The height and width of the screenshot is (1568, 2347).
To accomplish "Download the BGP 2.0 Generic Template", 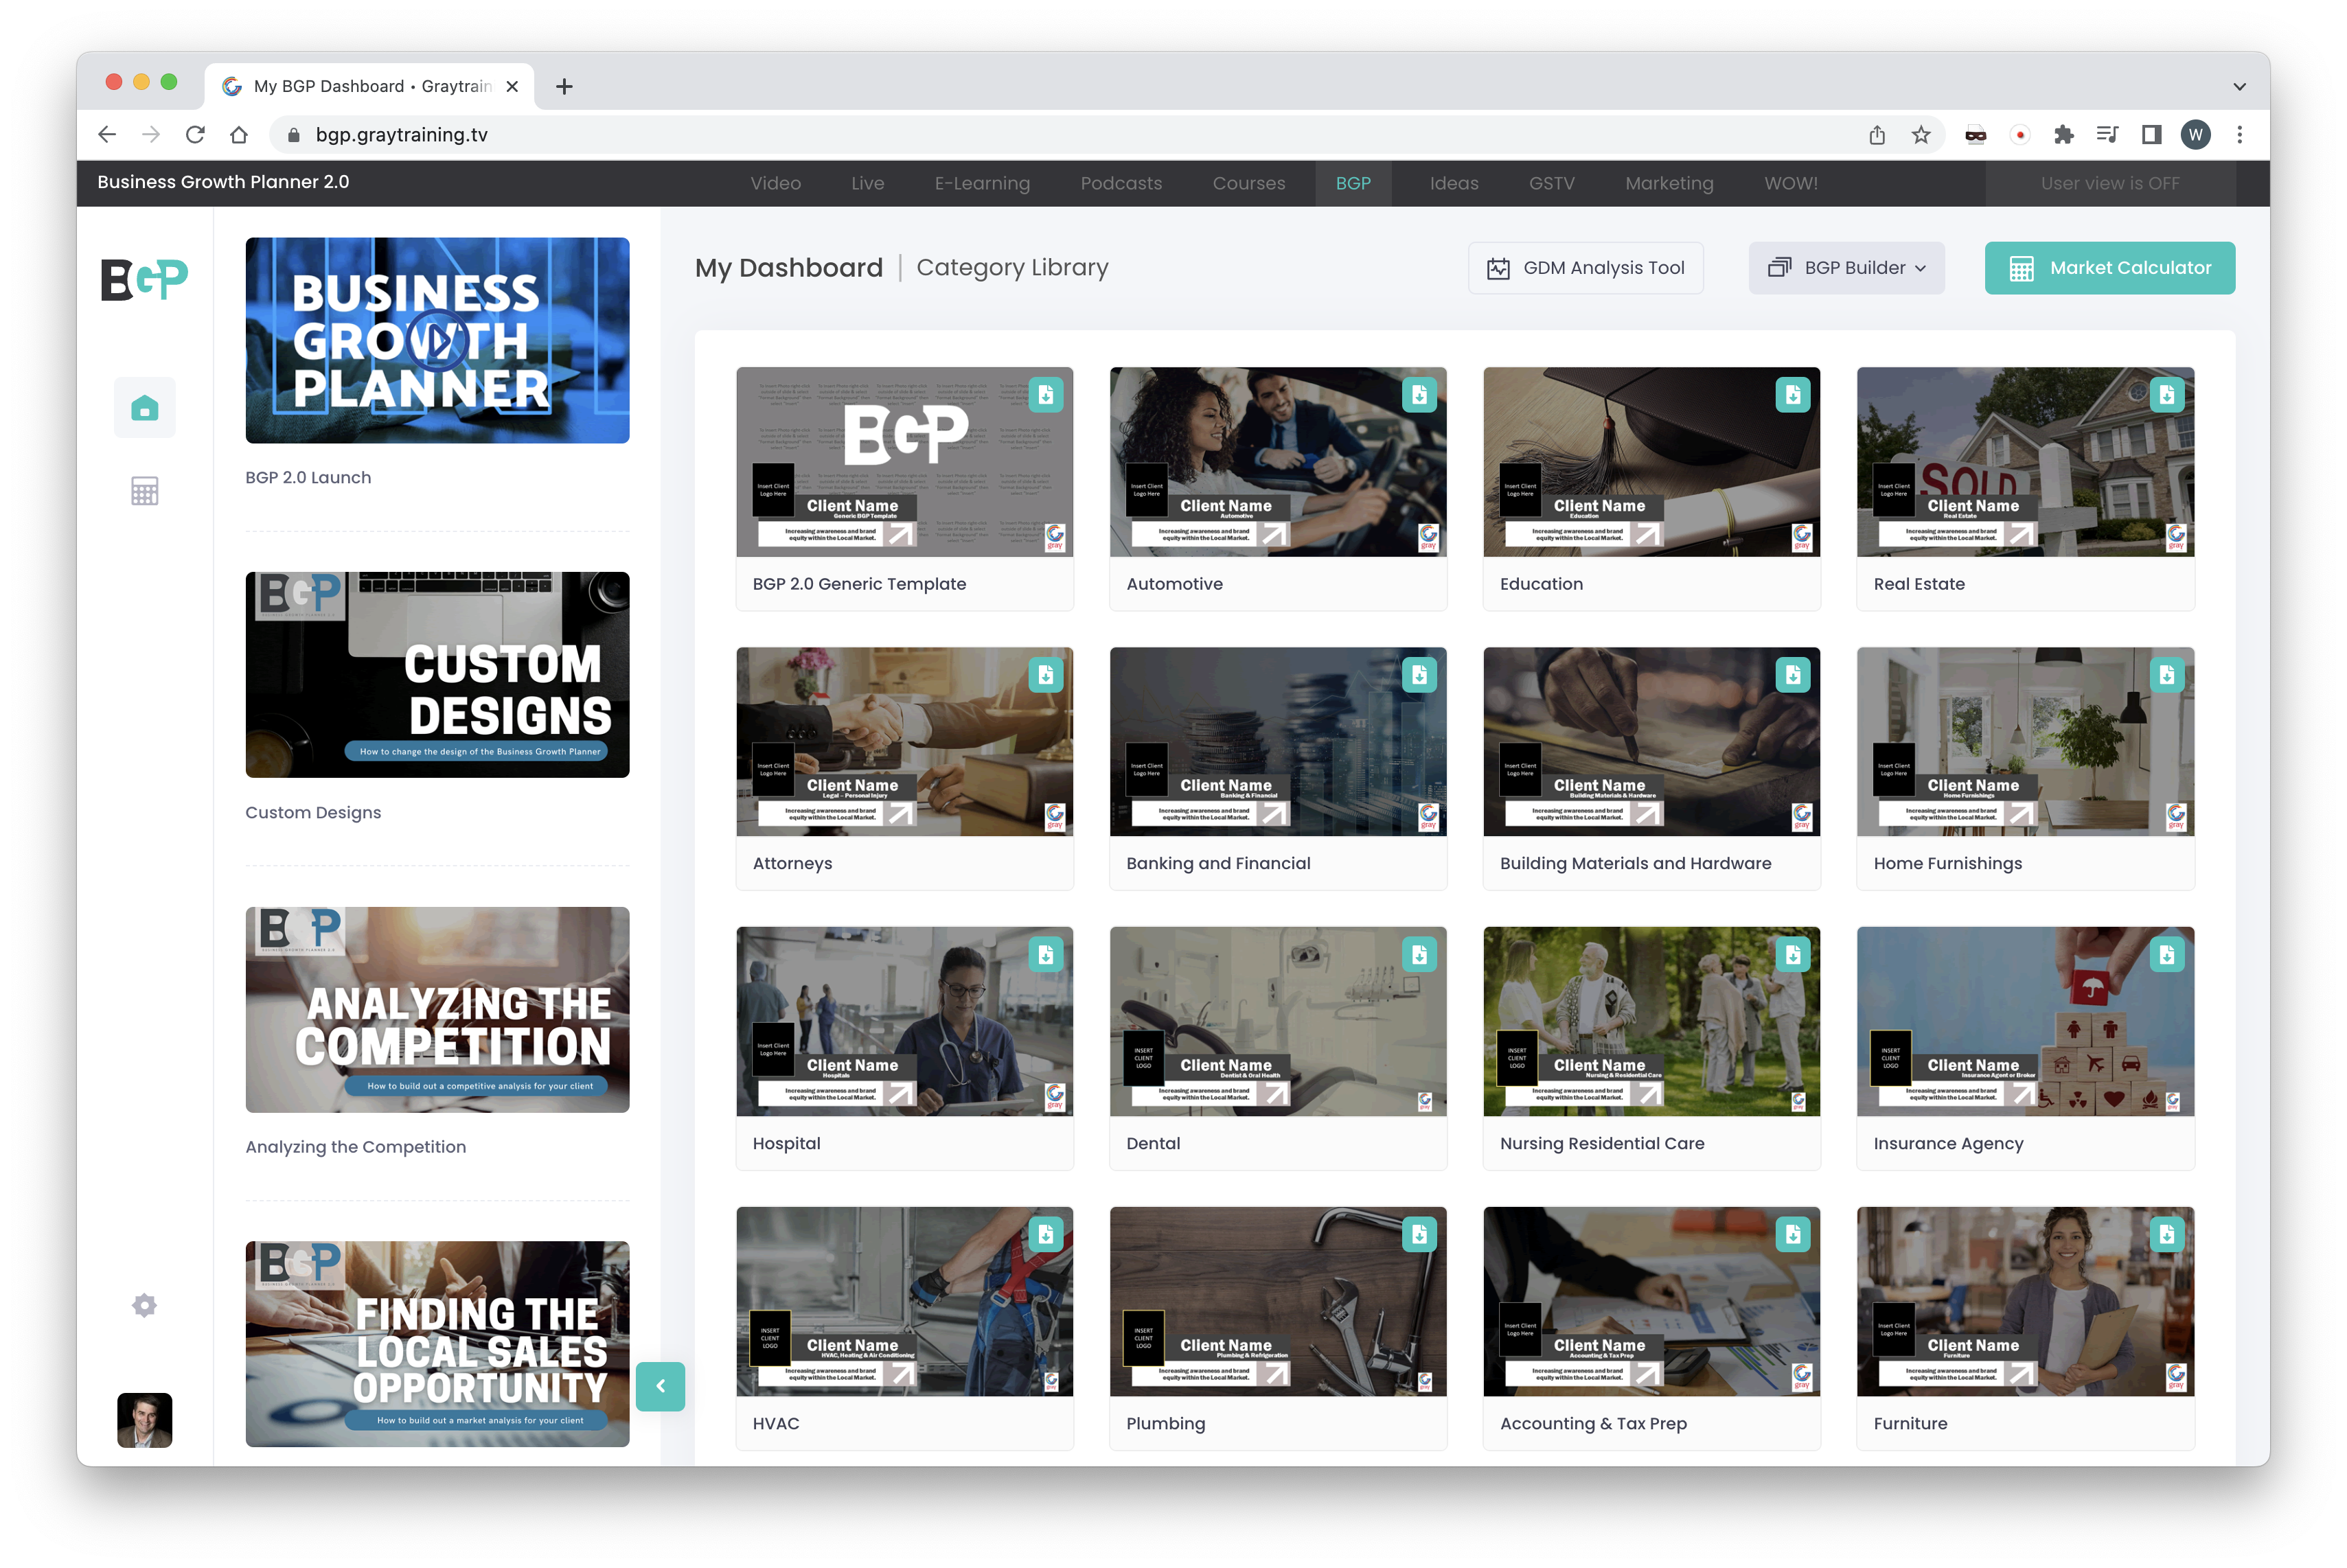I will coord(1046,395).
